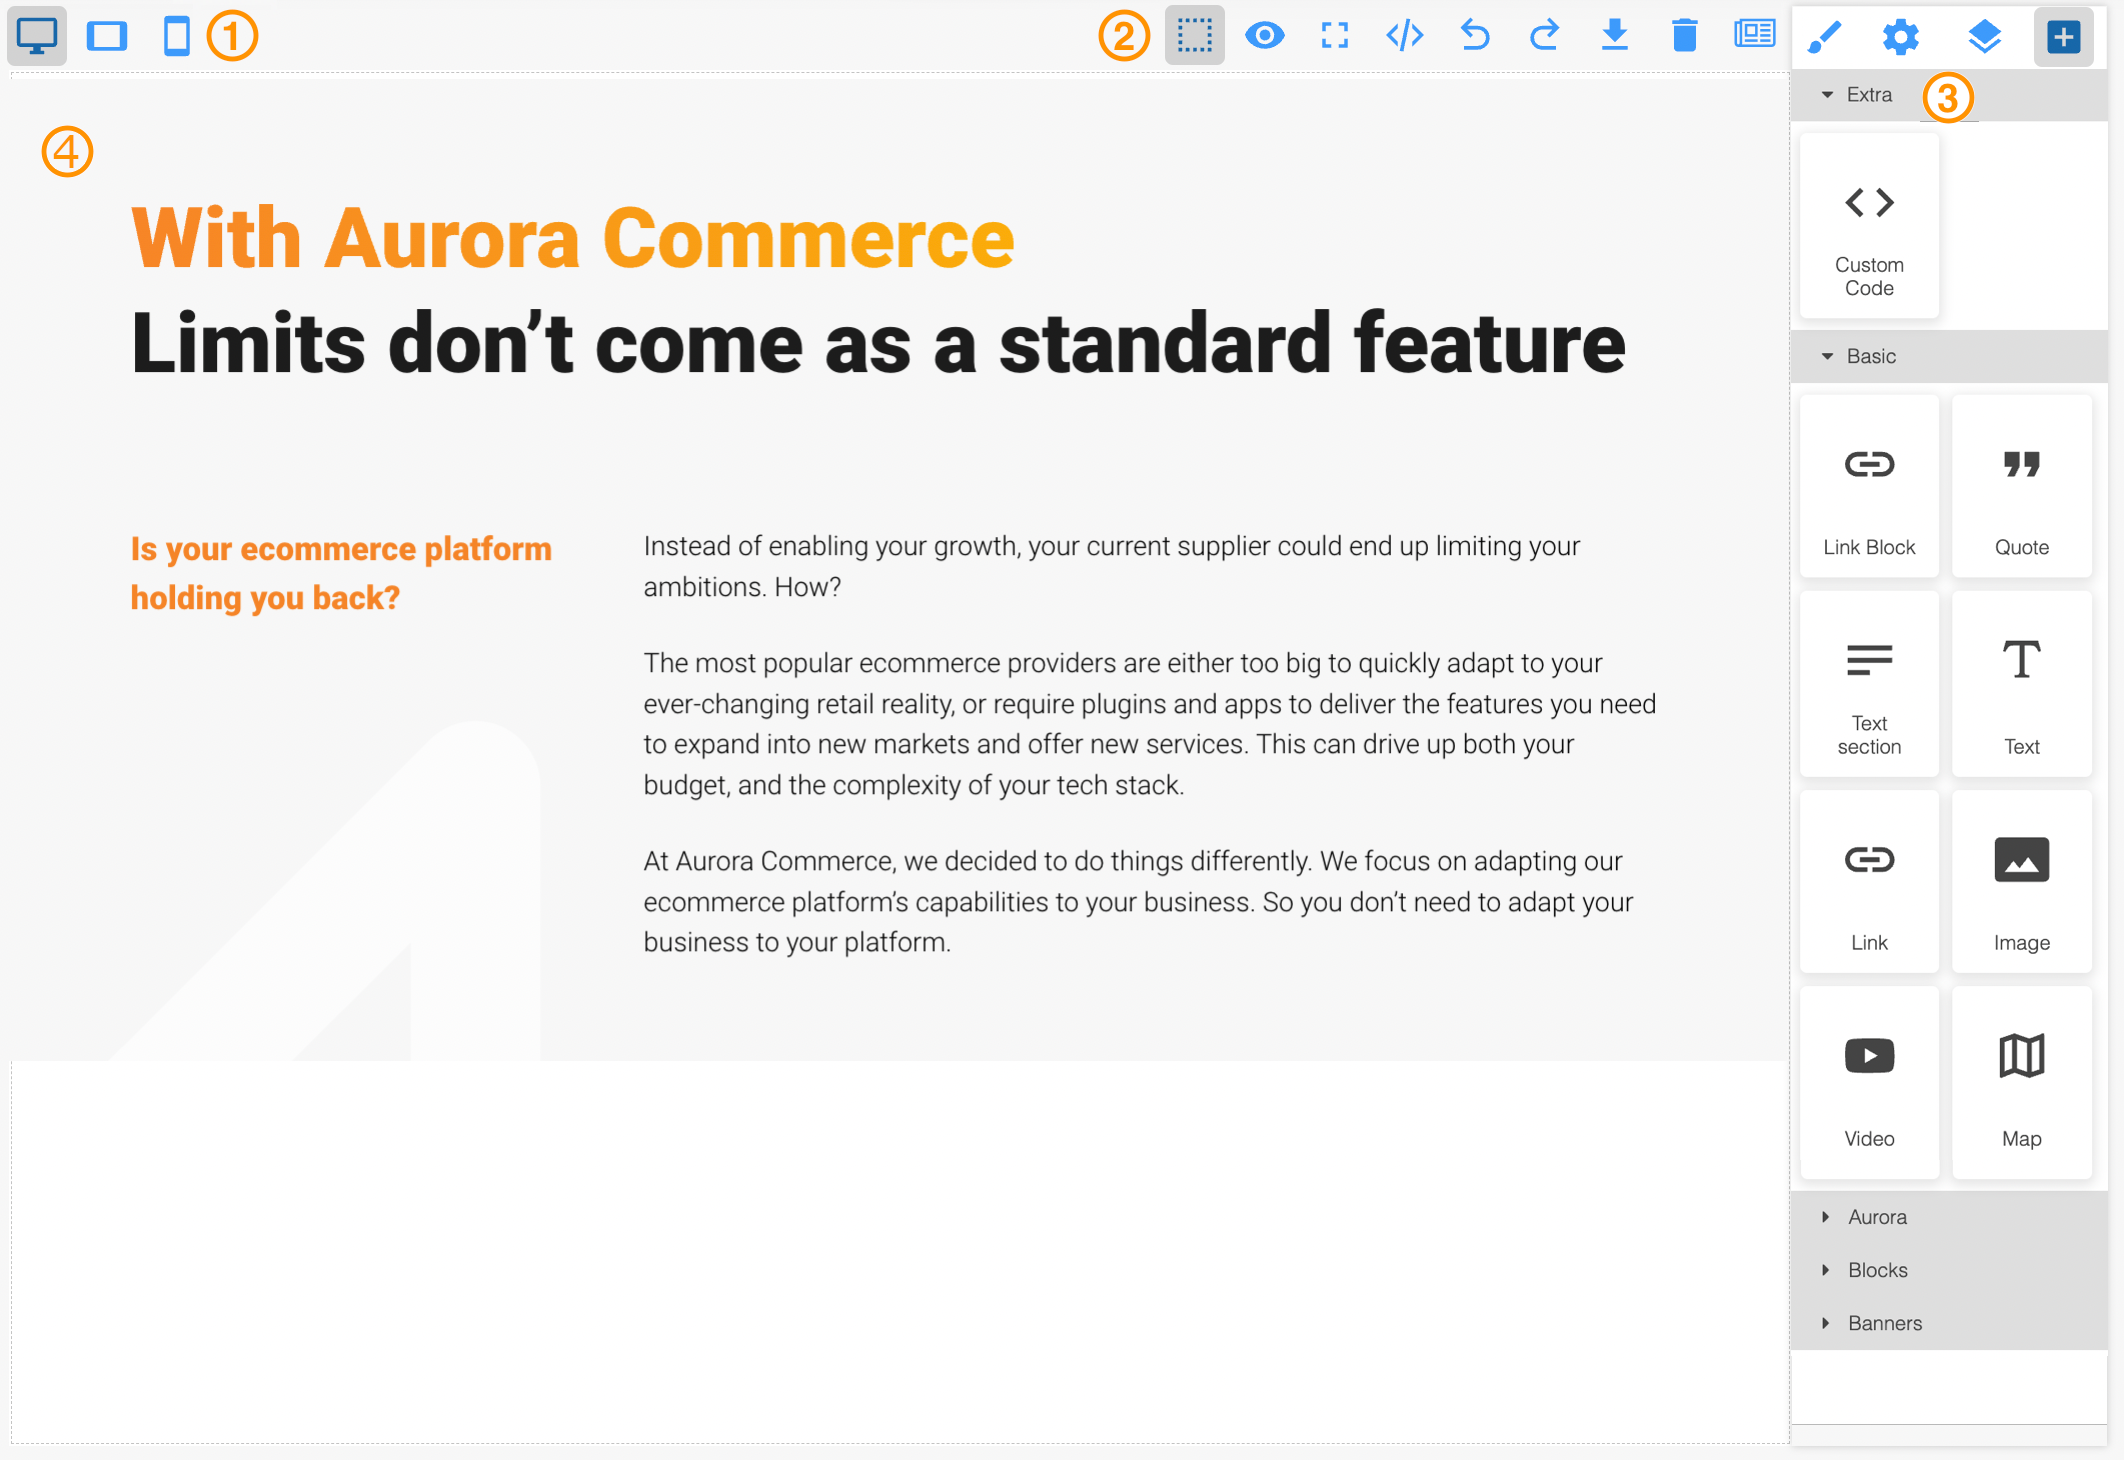
Task: Click the download/import icon
Action: (1614, 36)
